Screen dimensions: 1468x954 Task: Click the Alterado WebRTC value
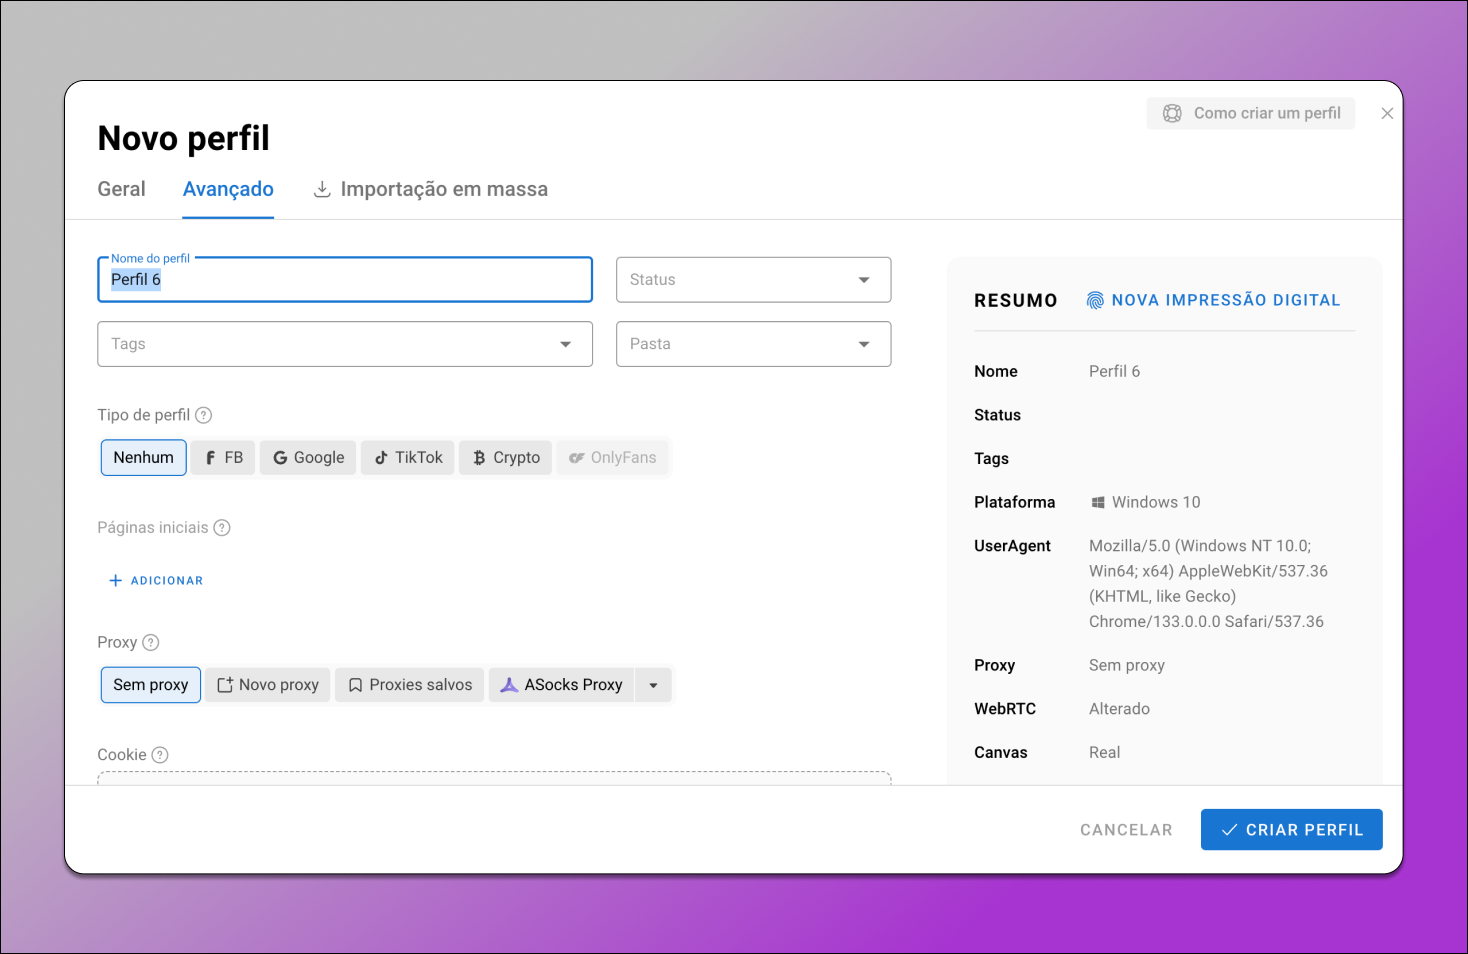coord(1119,709)
